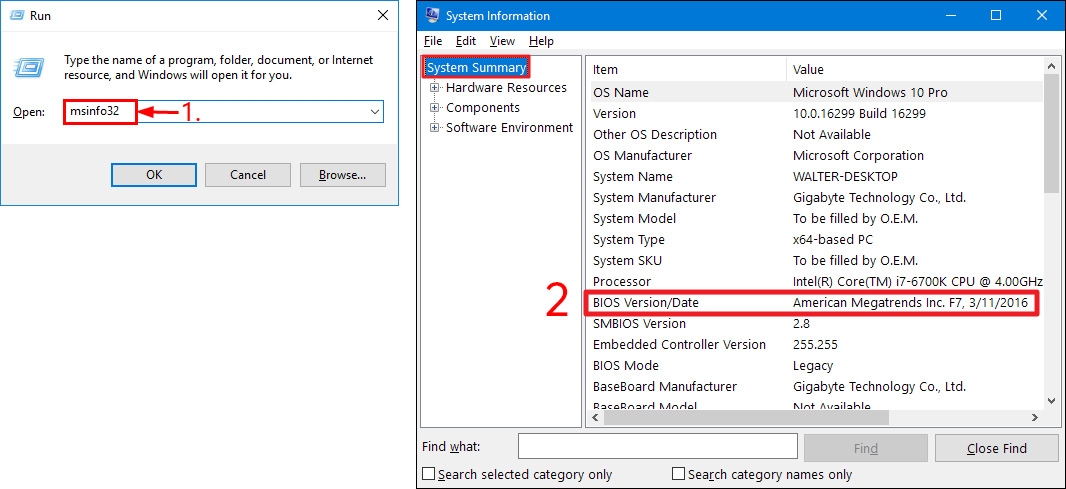The width and height of the screenshot is (1066, 489).
Task: Click the value 255.255
Action: (x=815, y=345)
